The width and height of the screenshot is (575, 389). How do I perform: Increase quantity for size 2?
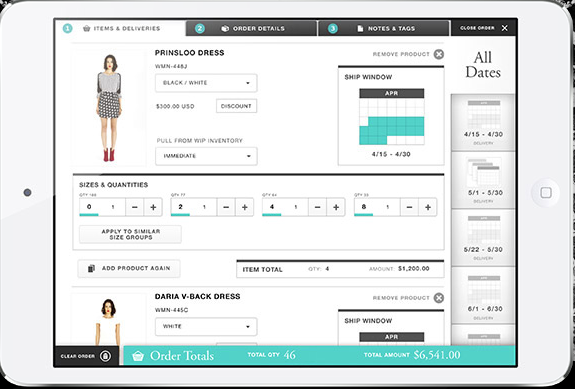(244, 207)
